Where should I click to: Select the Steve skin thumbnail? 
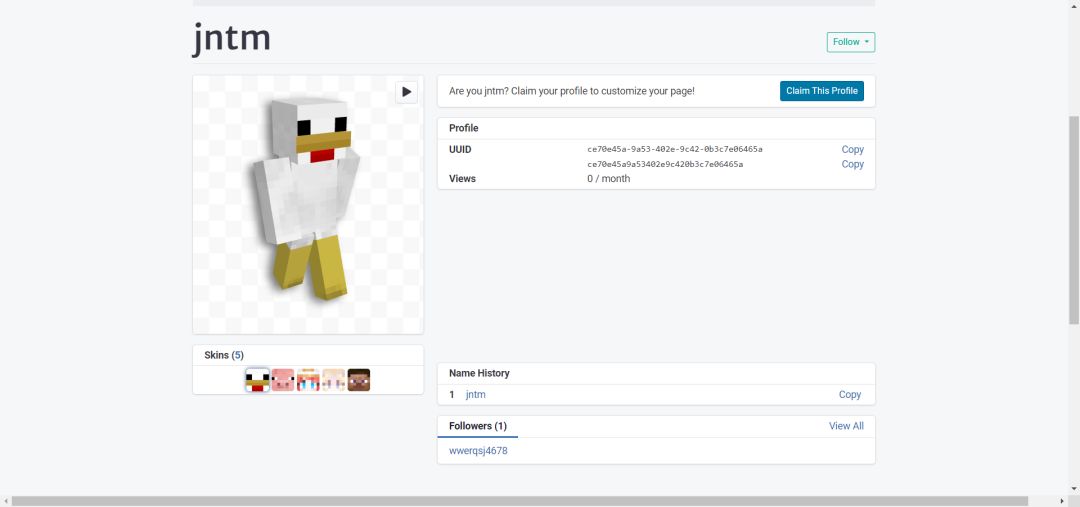point(359,380)
